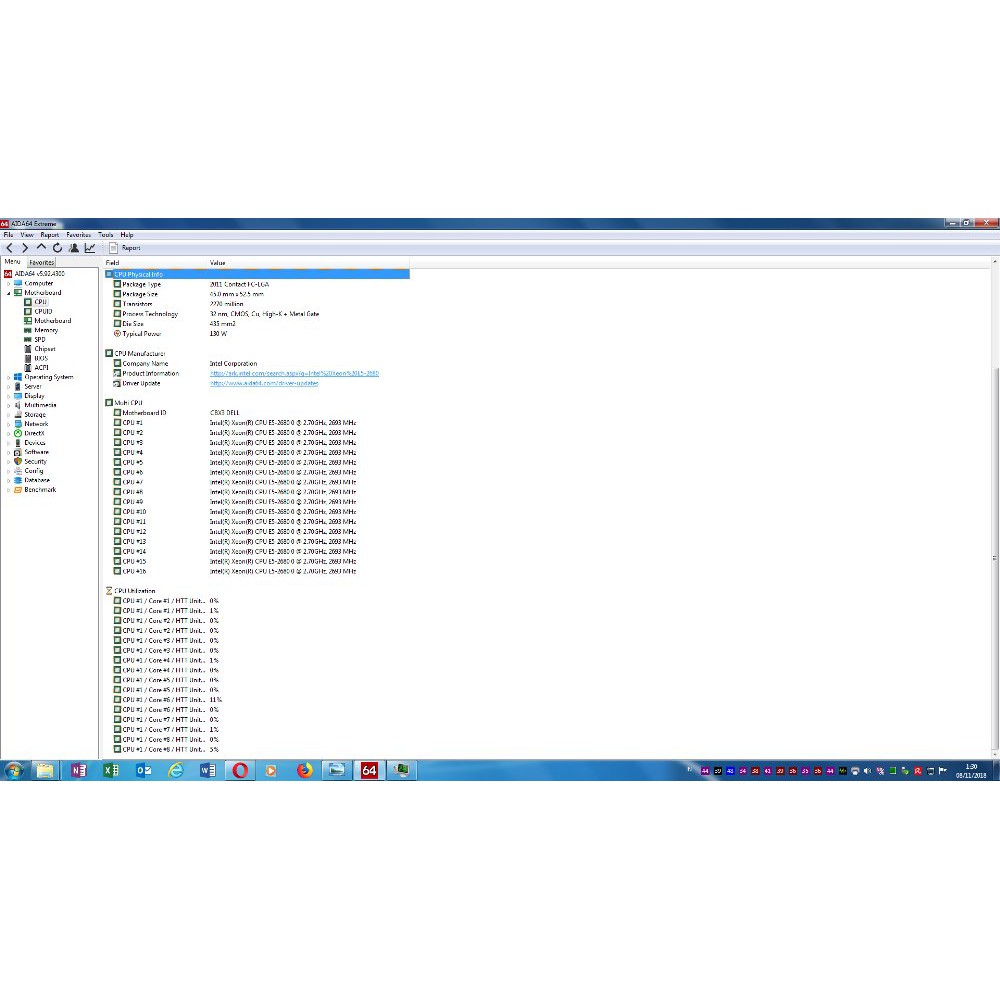This screenshot has height=1000, width=1000.
Task: Select the CPU #16 row
Action: (x=257, y=571)
